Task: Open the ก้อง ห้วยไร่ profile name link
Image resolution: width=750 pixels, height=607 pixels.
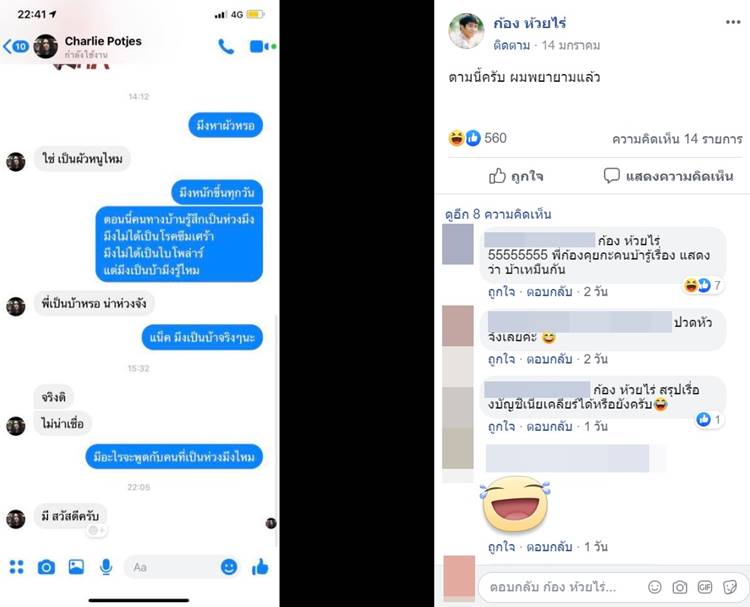Action: [x=529, y=23]
